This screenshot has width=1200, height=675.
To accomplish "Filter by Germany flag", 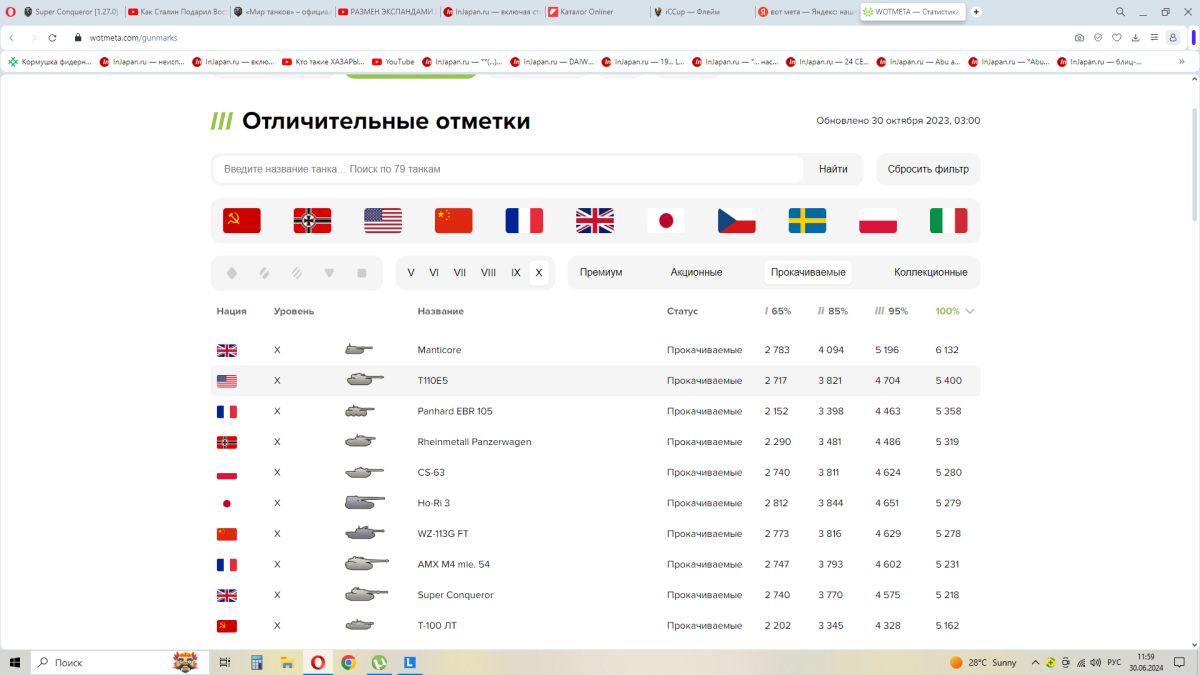I will coord(313,220).
